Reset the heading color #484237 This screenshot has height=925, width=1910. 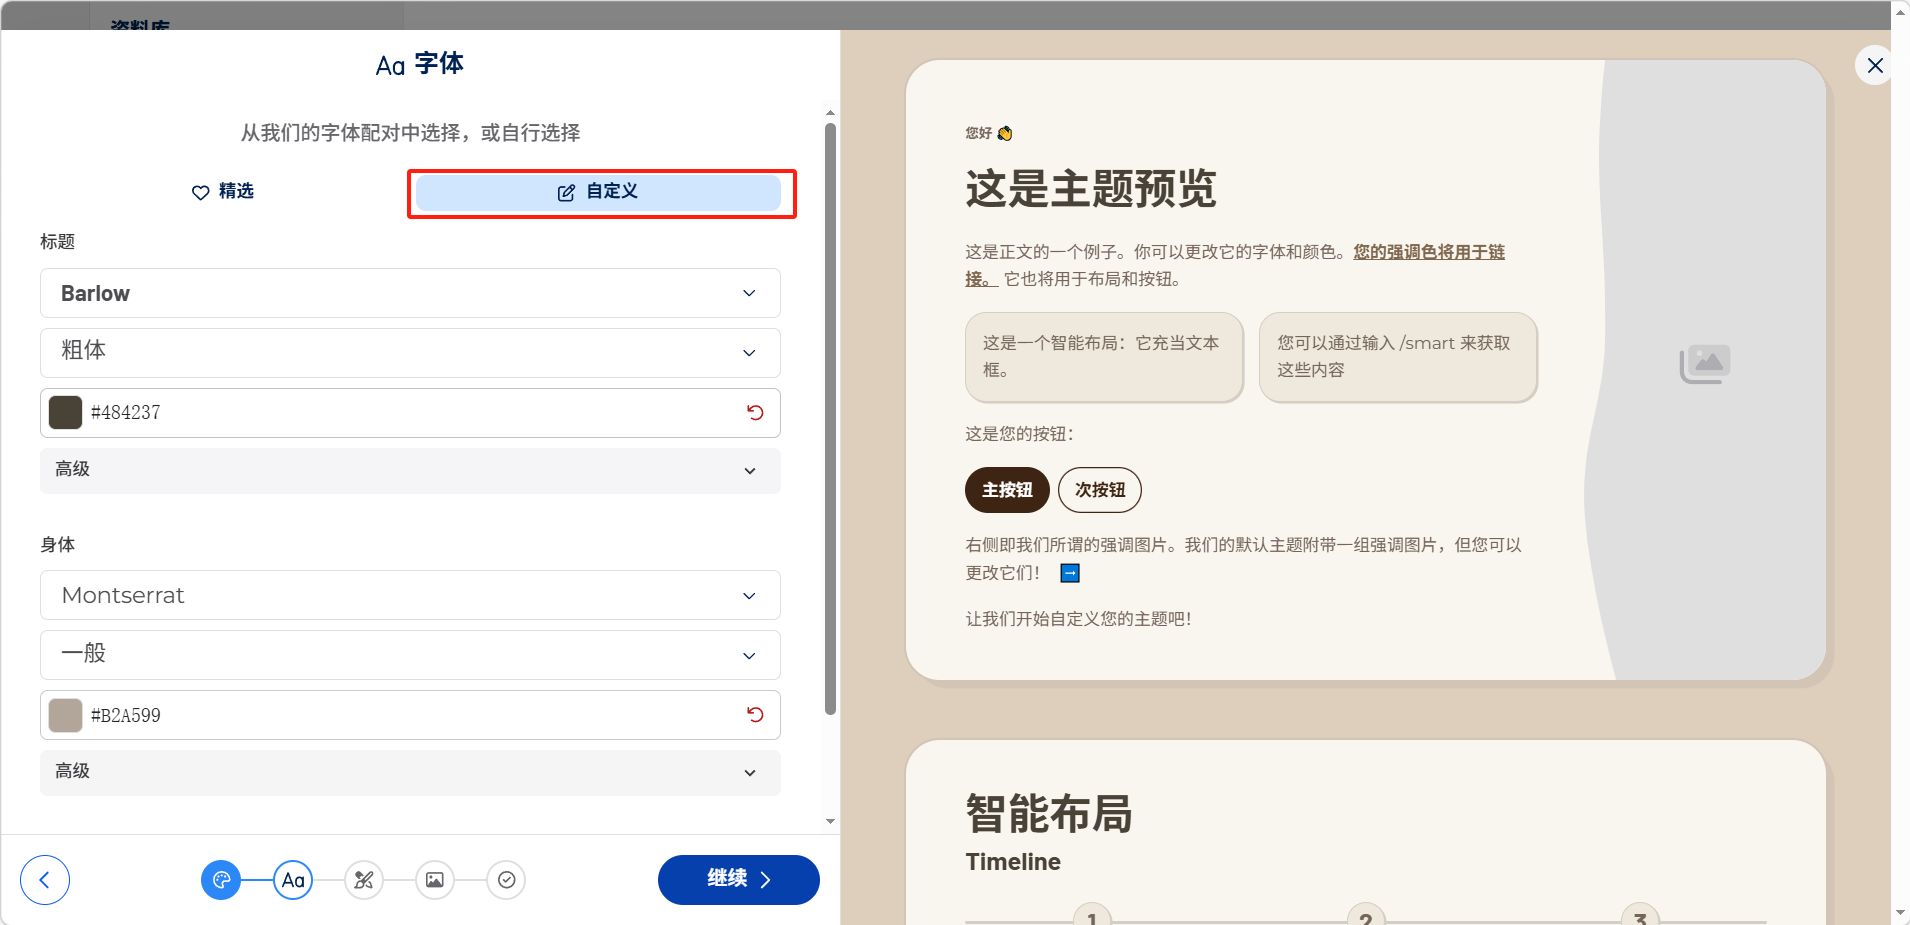[755, 413]
